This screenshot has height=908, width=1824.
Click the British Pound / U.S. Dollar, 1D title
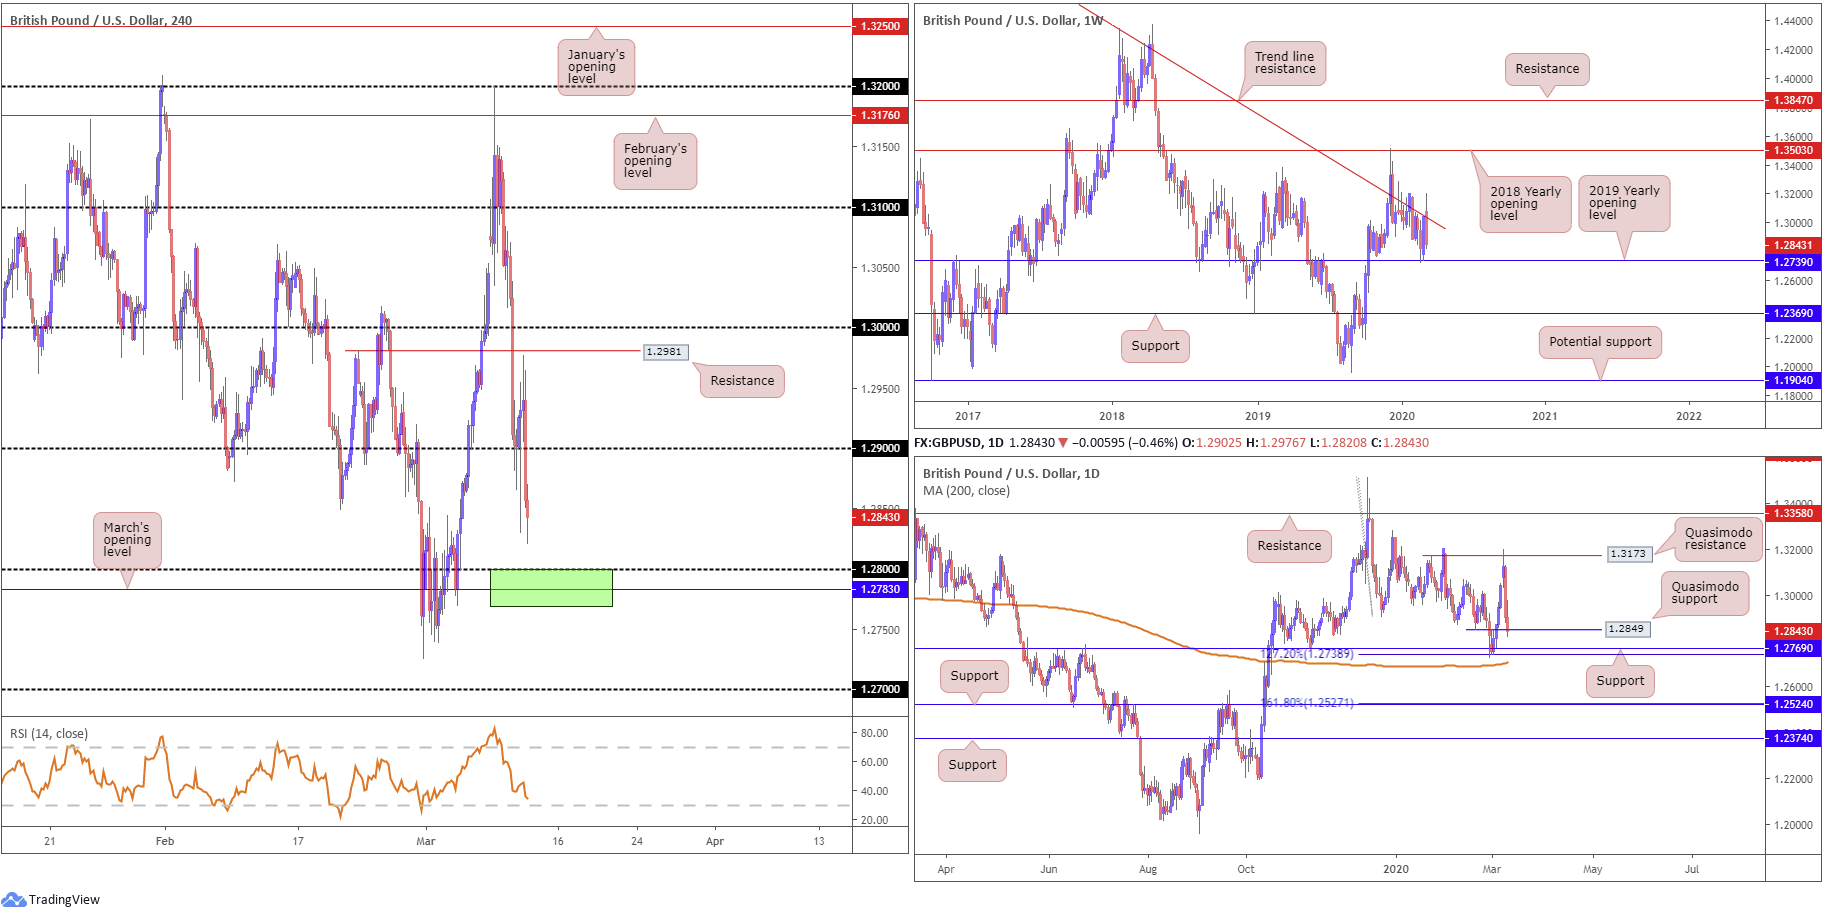pyautogui.click(x=1011, y=474)
